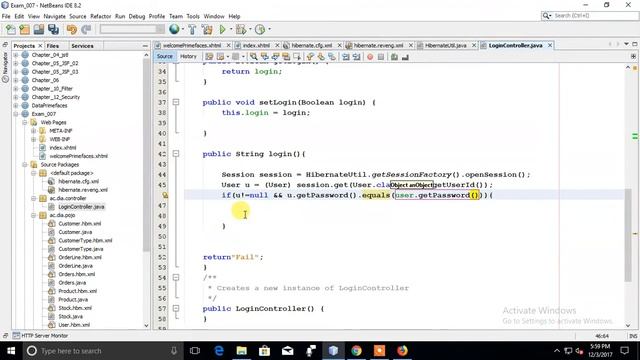Image resolution: width=640 pixels, height=360 pixels.
Task: Click the Open Project toolbar icon
Action: 39,29
